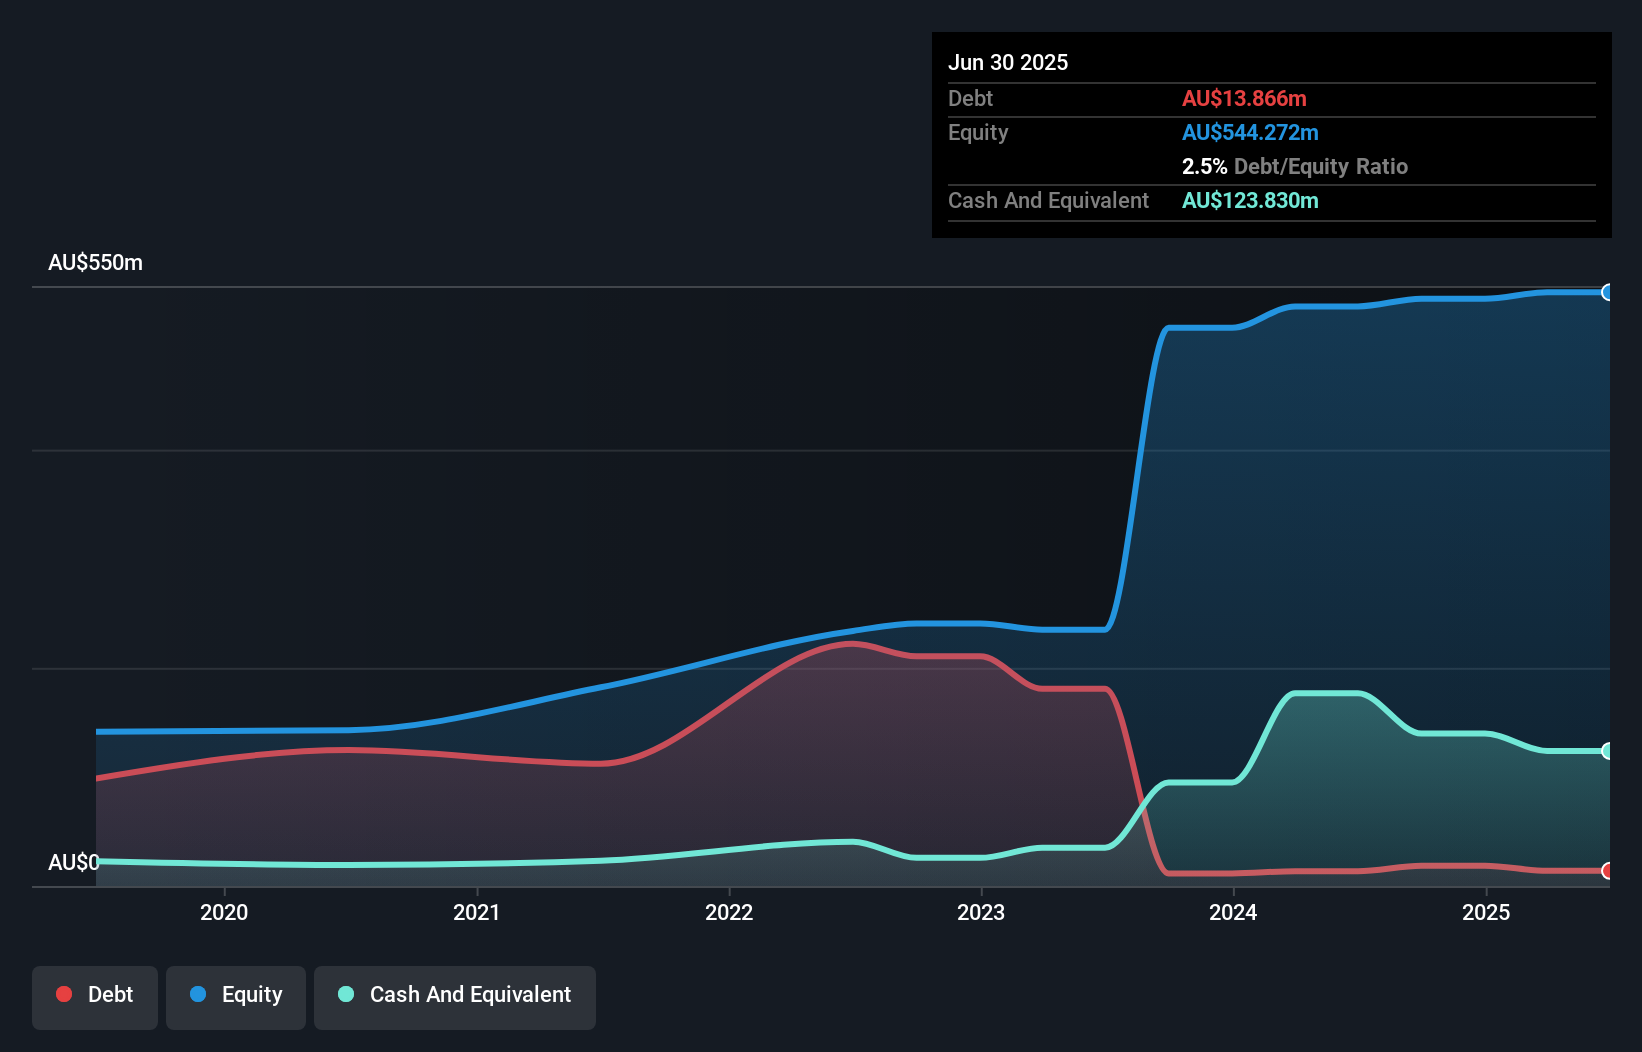Select the Debt endpoint marker at Jun 2025

[1607, 871]
